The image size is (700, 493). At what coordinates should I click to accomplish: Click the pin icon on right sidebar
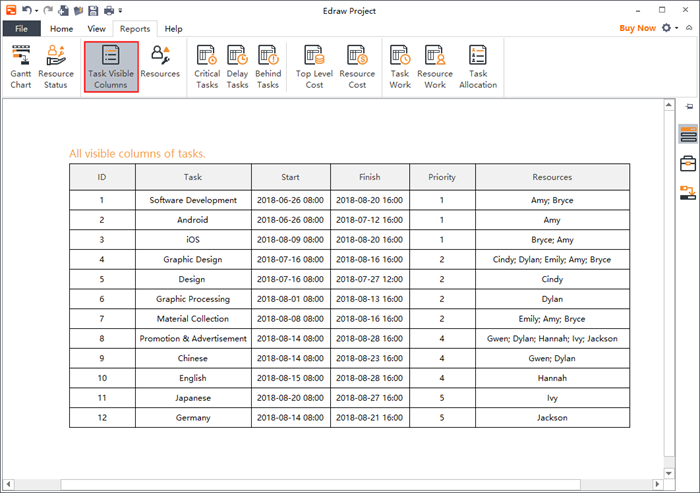pyautogui.click(x=690, y=106)
